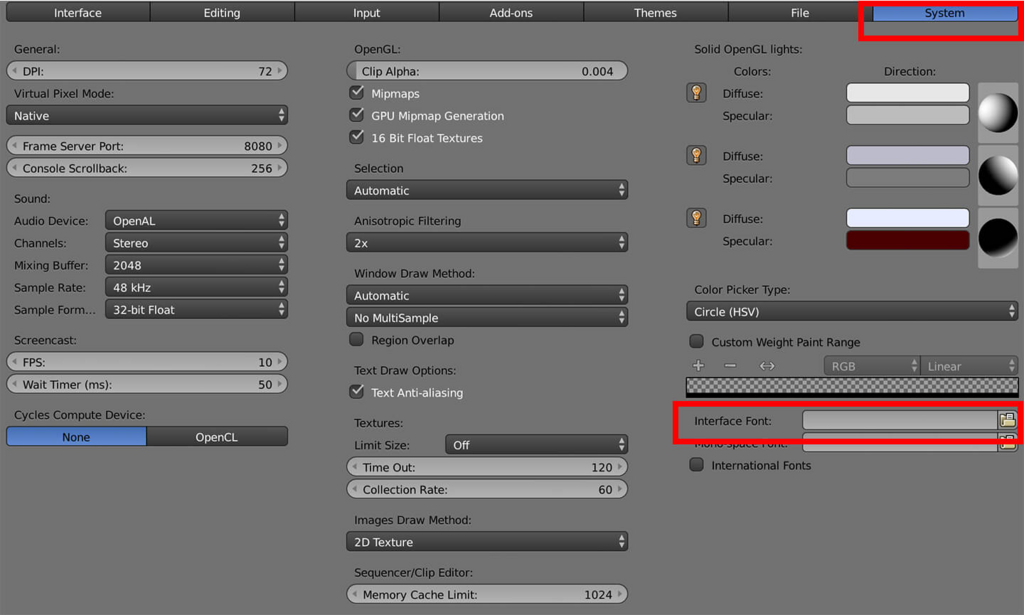Open Mixing Buffer 2048 dropdown

pyautogui.click(x=197, y=265)
